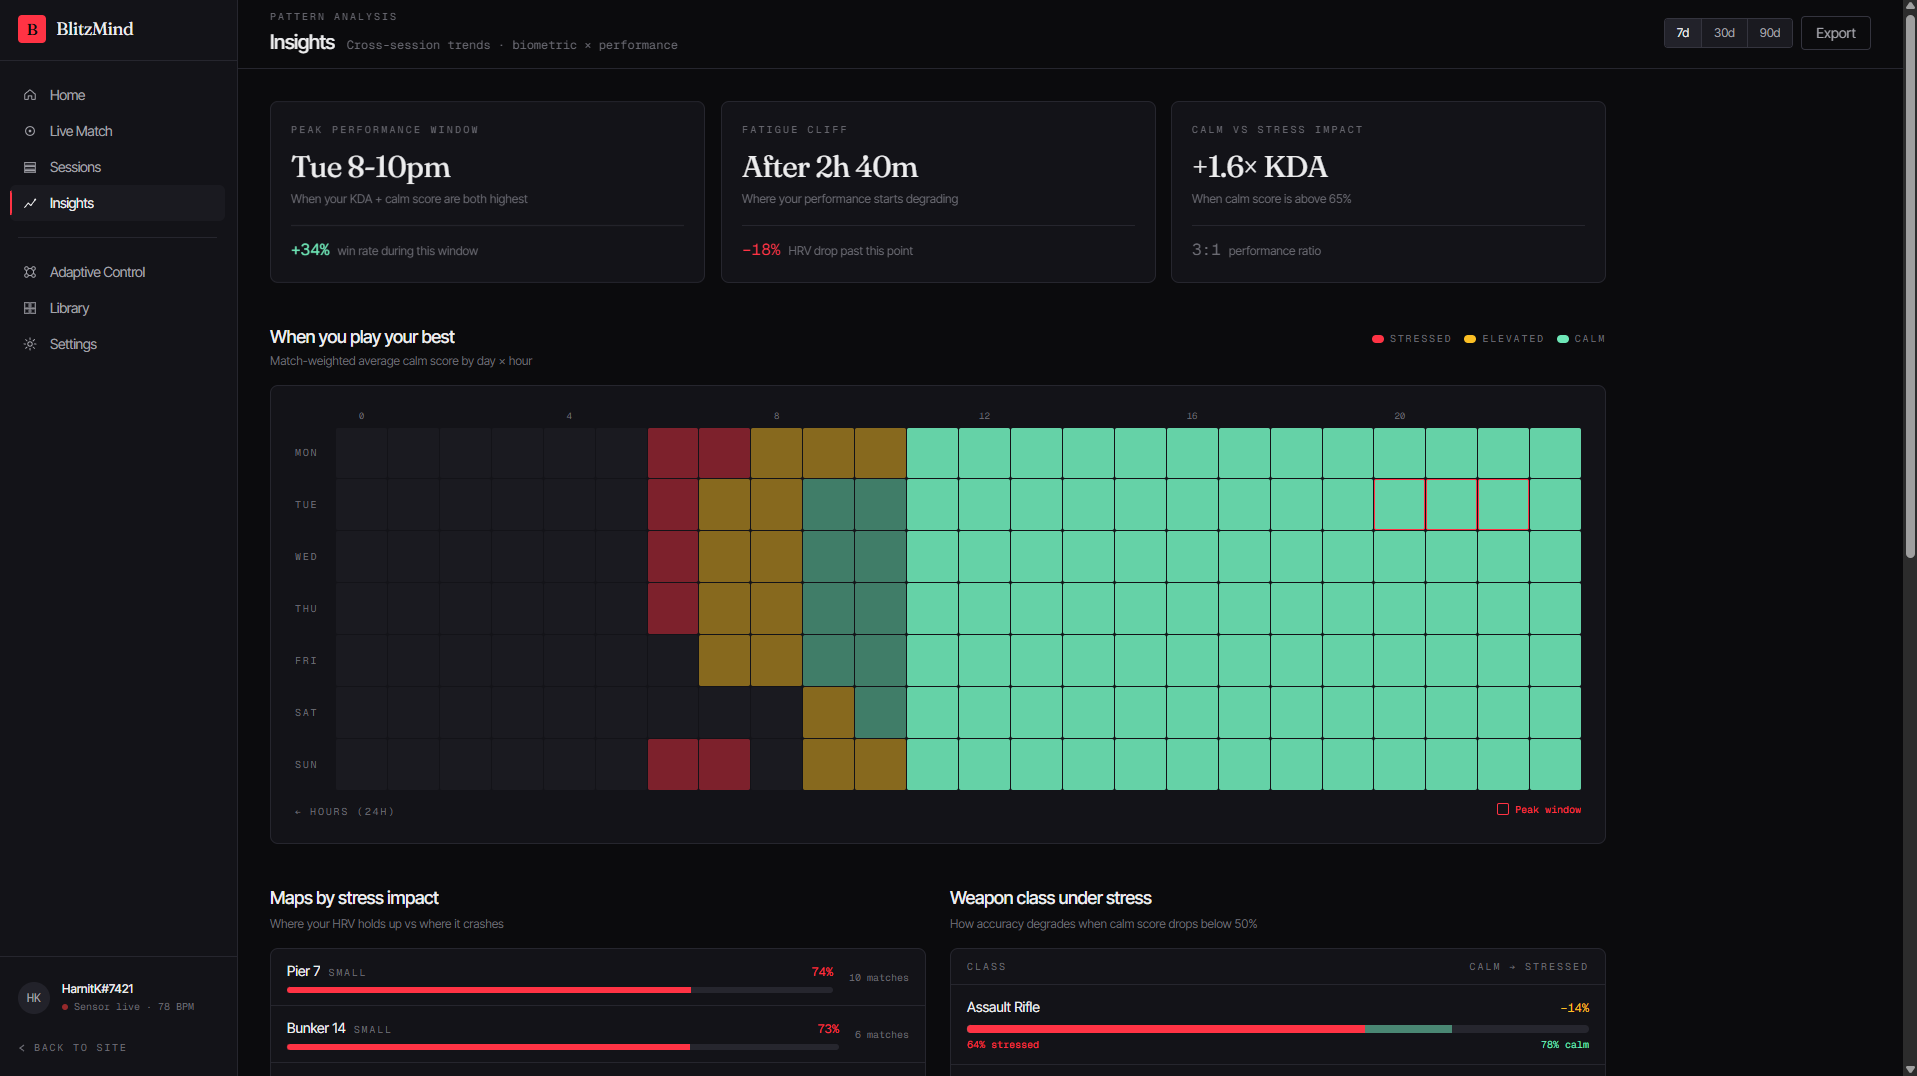
Task: Click the -14% Assault Rifle value
Action: point(1574,1008)
